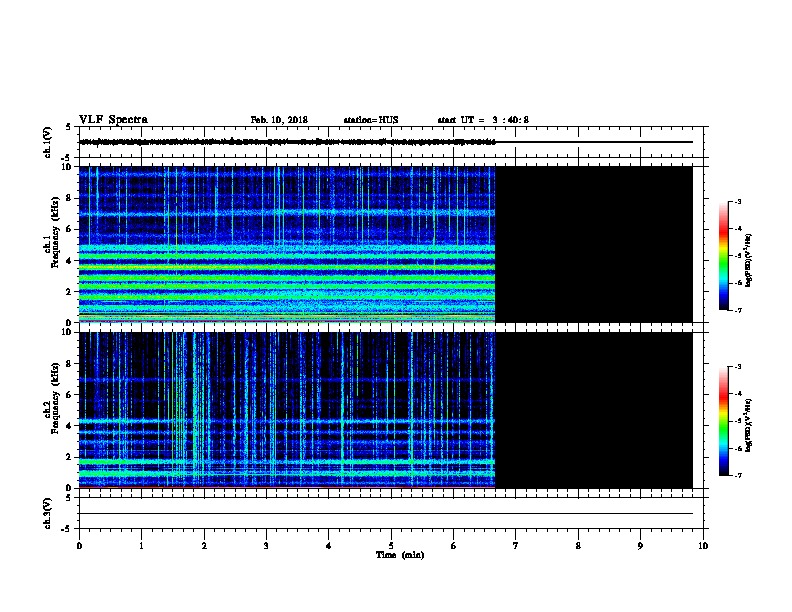The width and height of the screenshot is (792, 612).
Task: Click the log(PSD) label beside ch.2 color bar
Action: coord(749,425)
